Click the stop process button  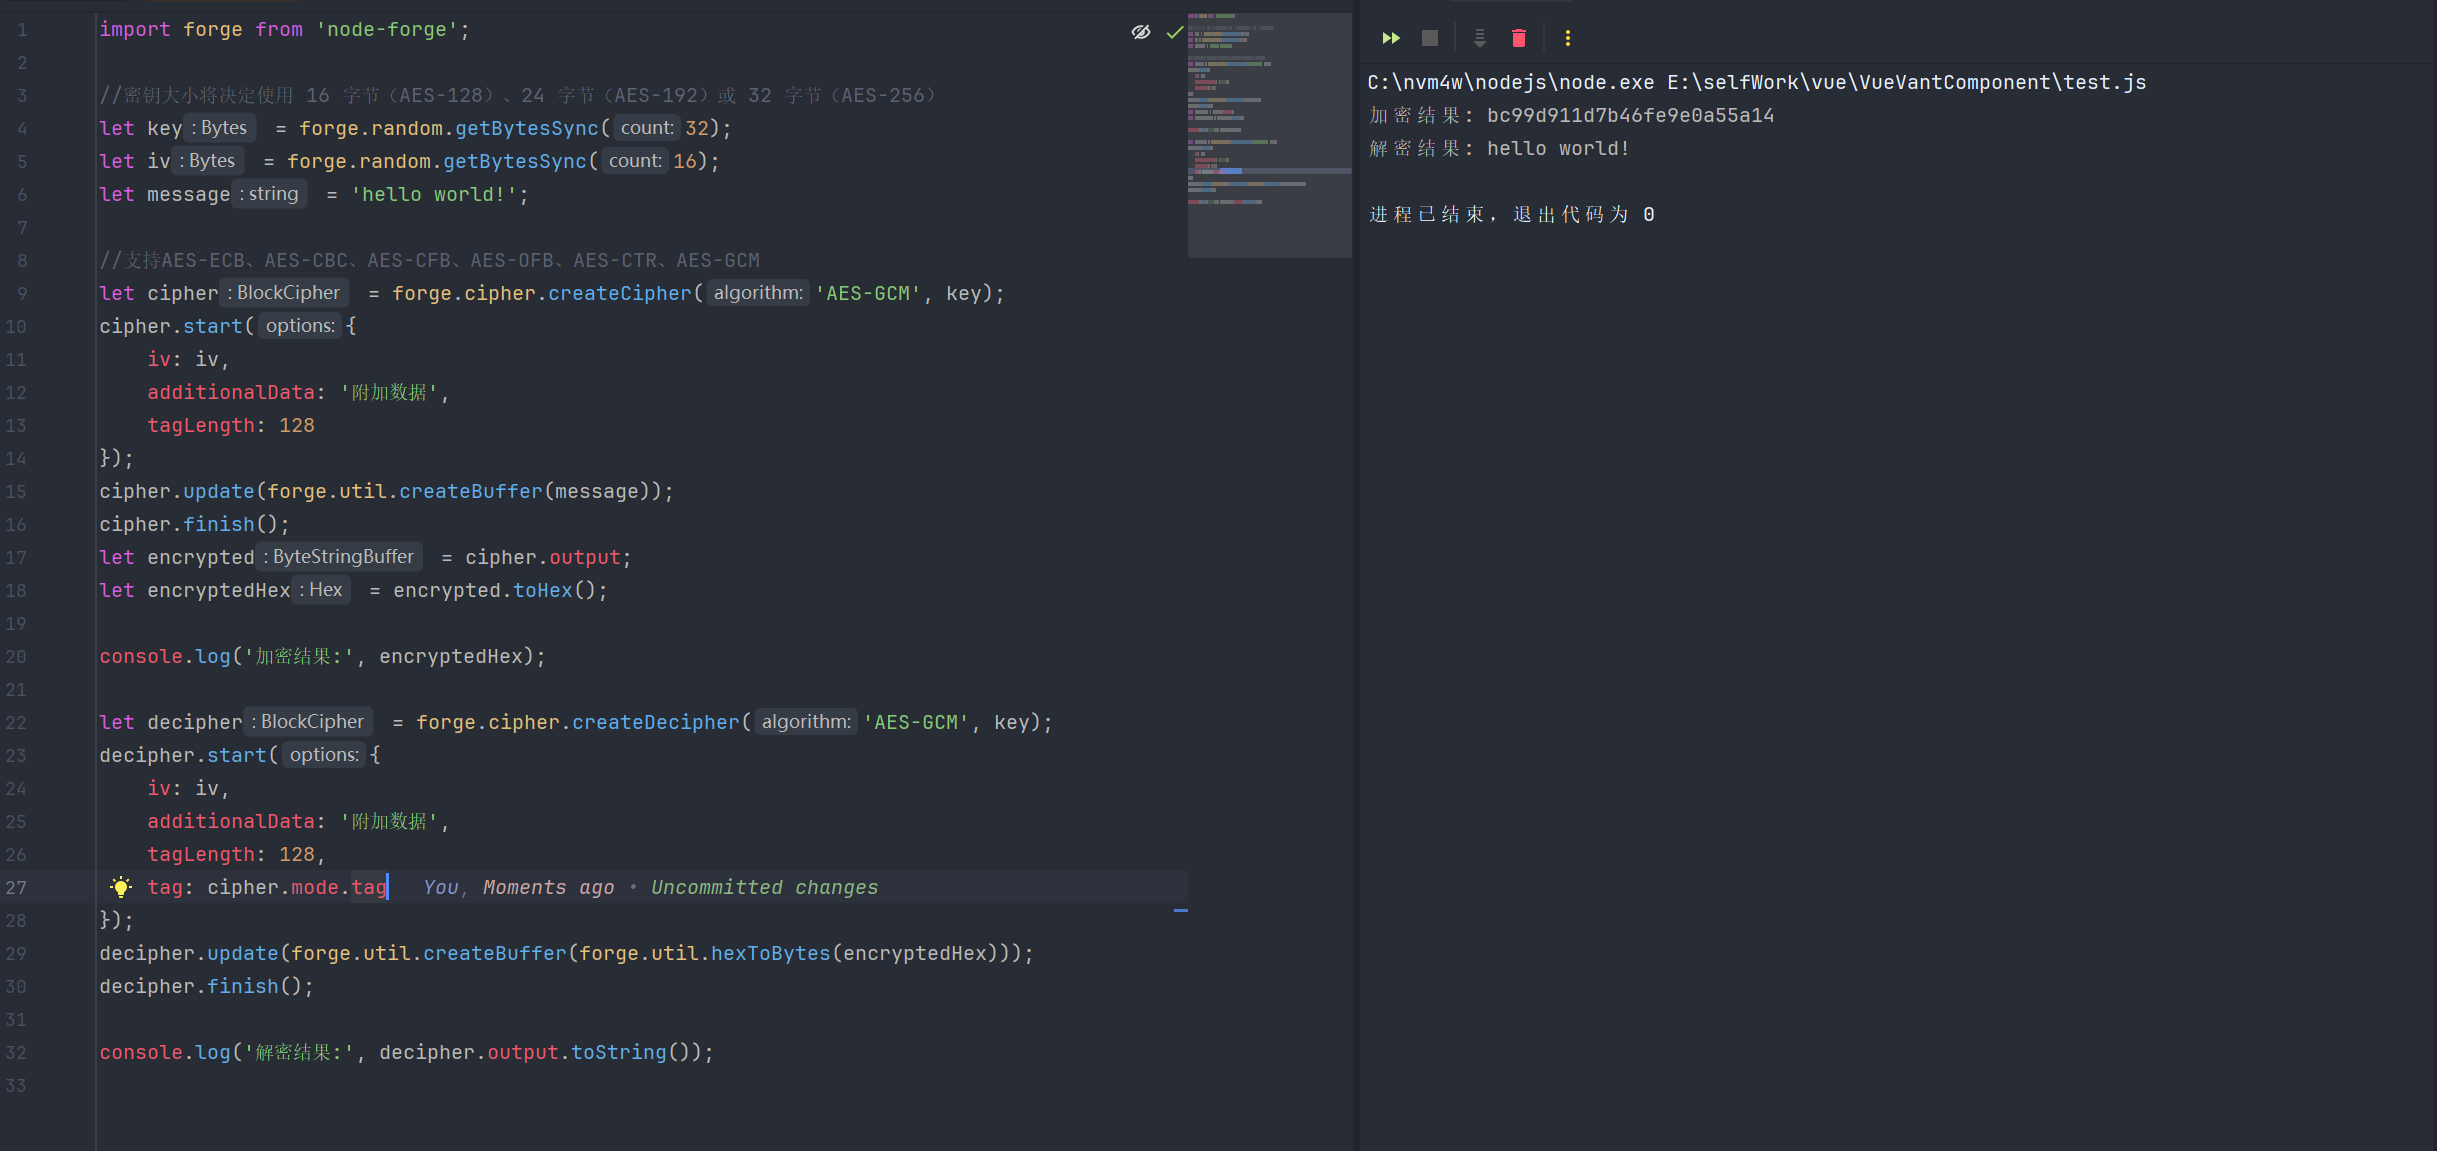[x=1429, y=38]
